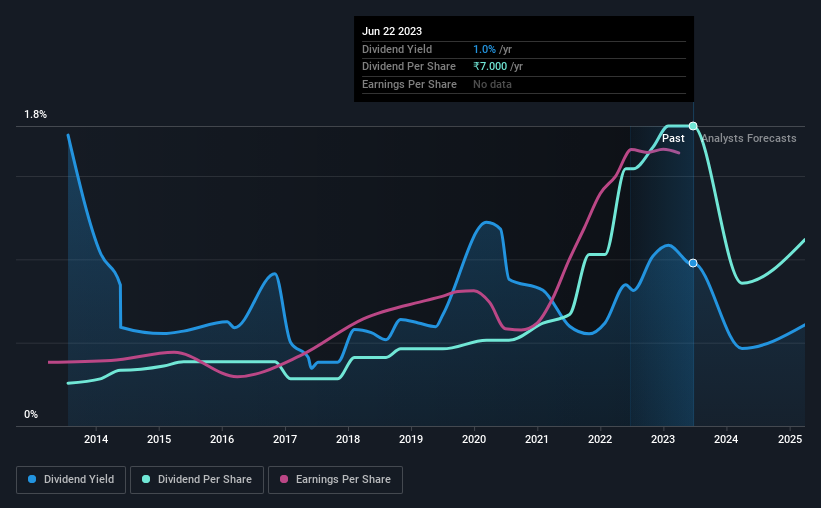Toggle the Earnings Per Share legend button
The height and width of the screenshot is (508, 821).
(x=335, y=480)
